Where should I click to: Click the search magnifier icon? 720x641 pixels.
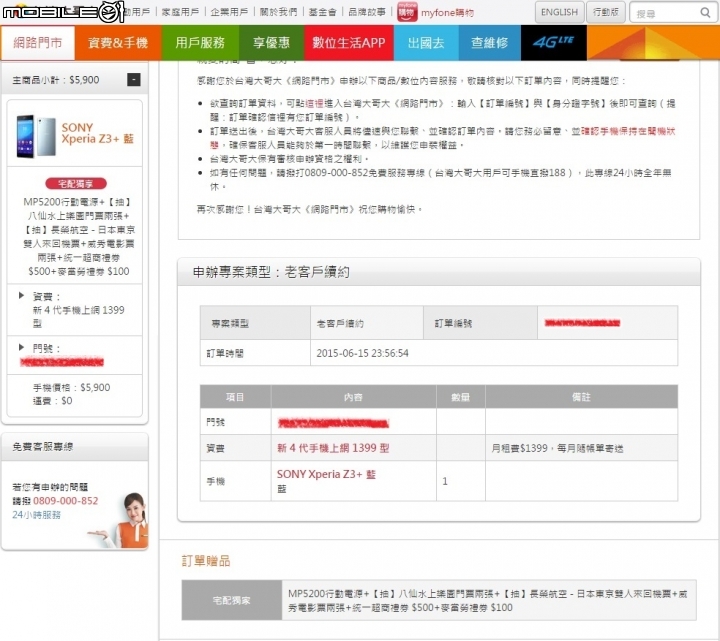(x=705, y=13)
